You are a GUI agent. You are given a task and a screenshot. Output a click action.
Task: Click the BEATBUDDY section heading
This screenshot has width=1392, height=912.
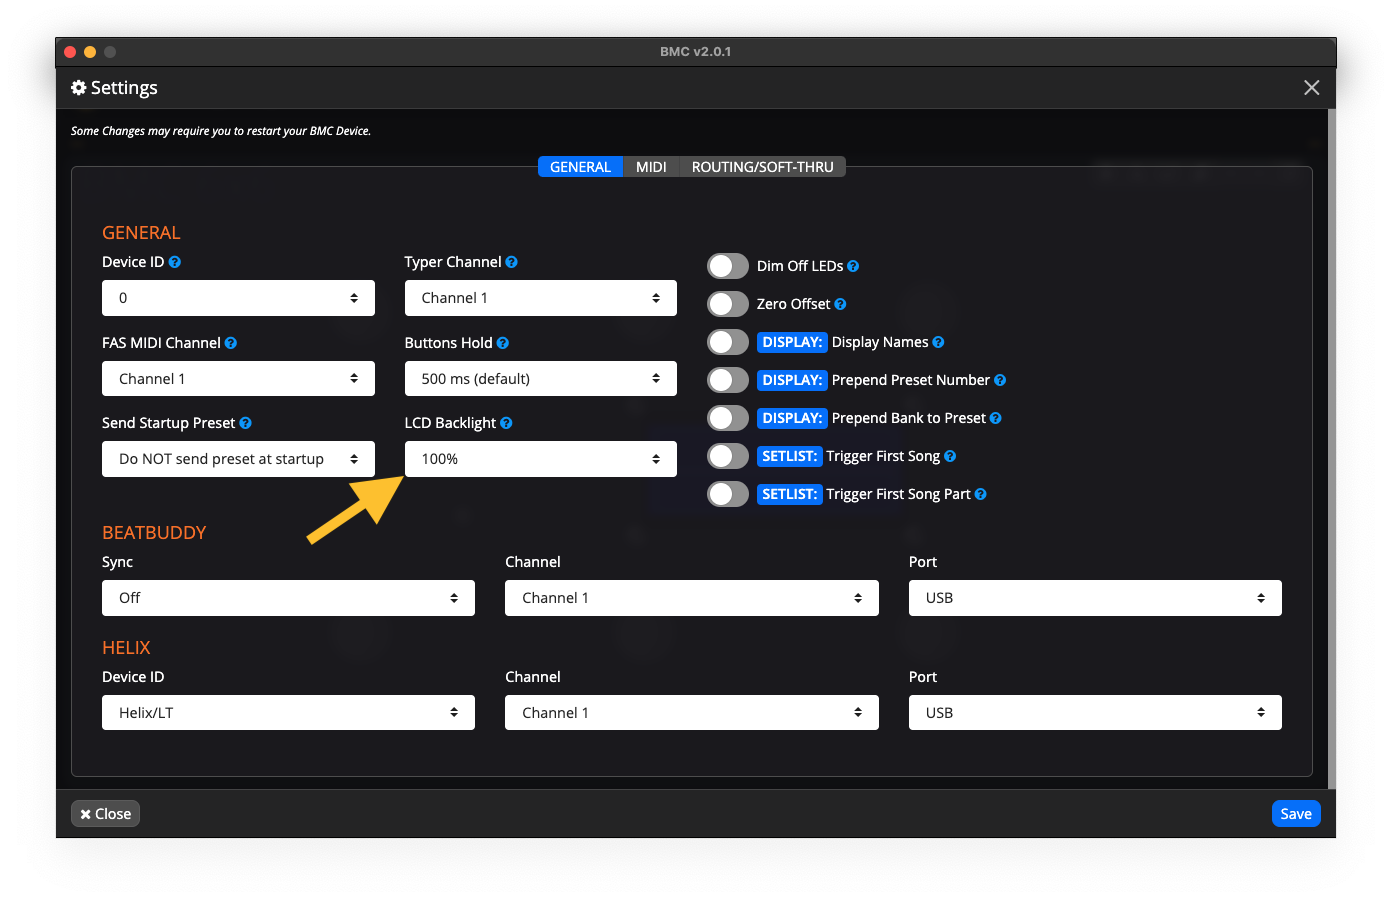click(154, 533)
